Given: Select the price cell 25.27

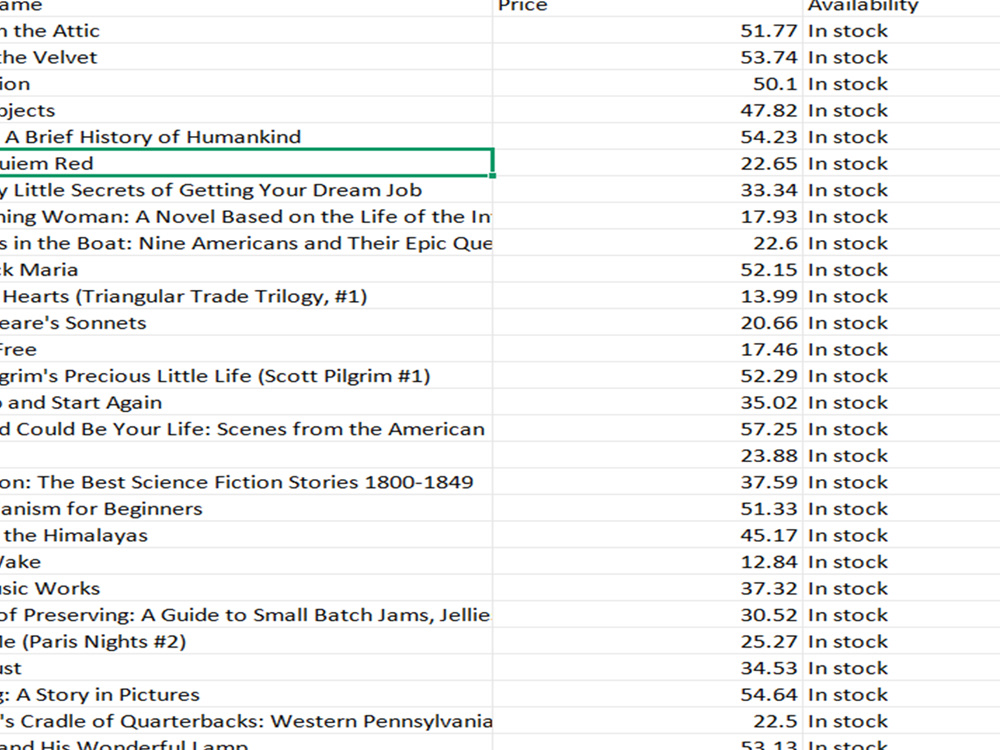Looking at the screenshot, I should 647,642.
